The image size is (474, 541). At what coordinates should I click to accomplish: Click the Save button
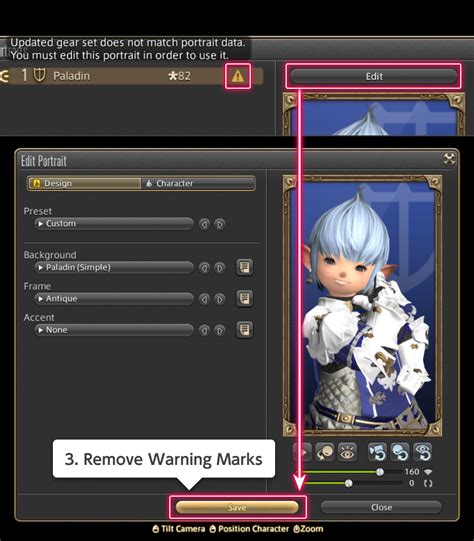pyautogui.click(x=237, y=508)
